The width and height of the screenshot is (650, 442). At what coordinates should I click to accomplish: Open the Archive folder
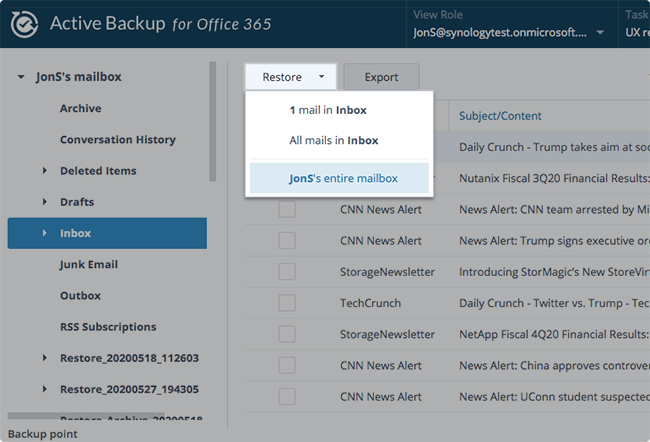(80, 109)
